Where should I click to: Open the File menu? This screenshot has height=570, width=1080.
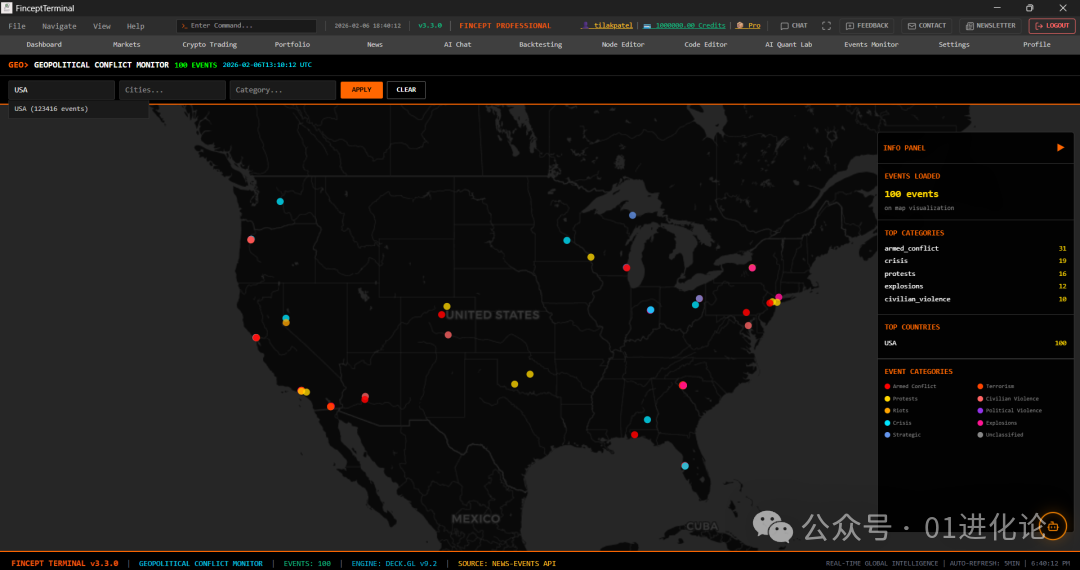click(x=17, y=26)
